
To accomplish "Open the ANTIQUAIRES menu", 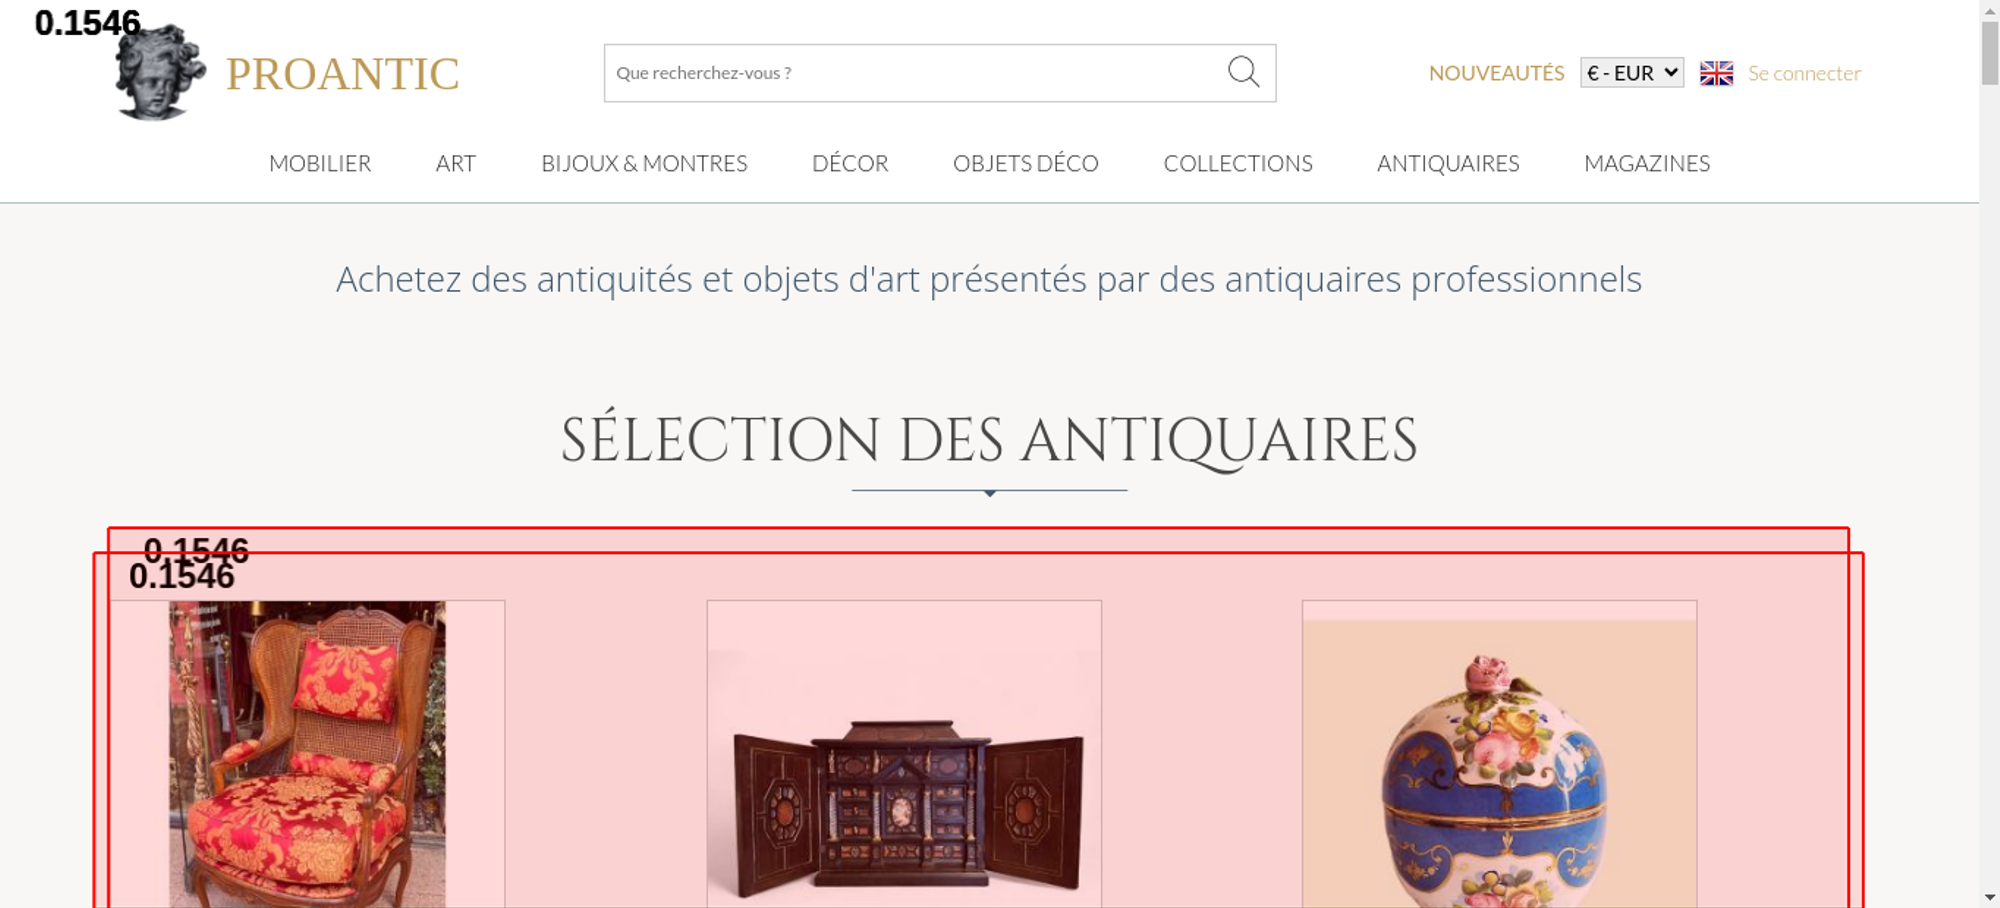I will pyautogui.click(x=1448, y=163).
